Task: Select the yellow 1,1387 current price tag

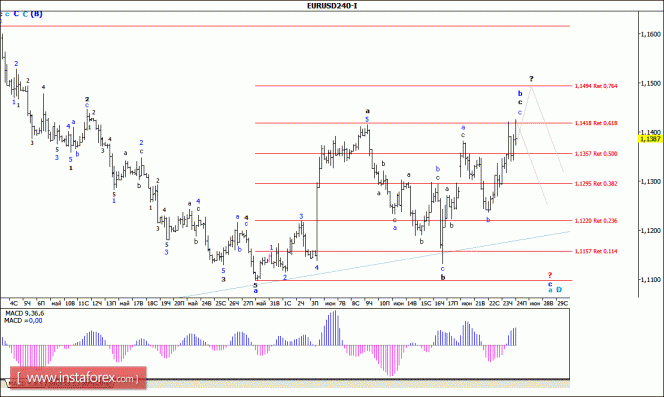Action: pos(650,139)
